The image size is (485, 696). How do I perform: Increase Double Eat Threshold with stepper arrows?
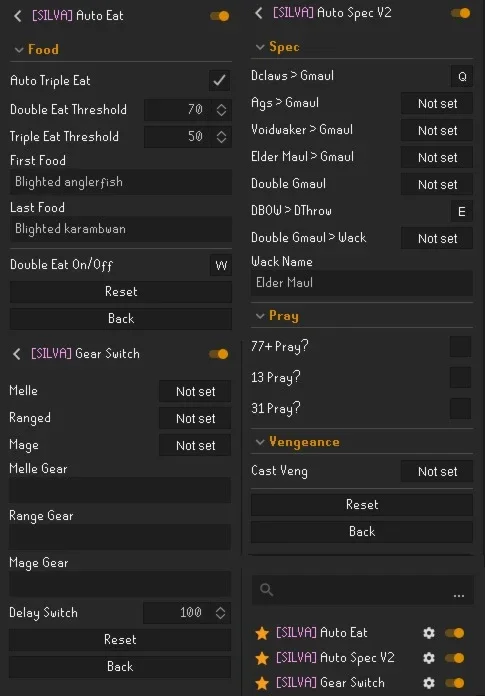[x=221, y=106]
